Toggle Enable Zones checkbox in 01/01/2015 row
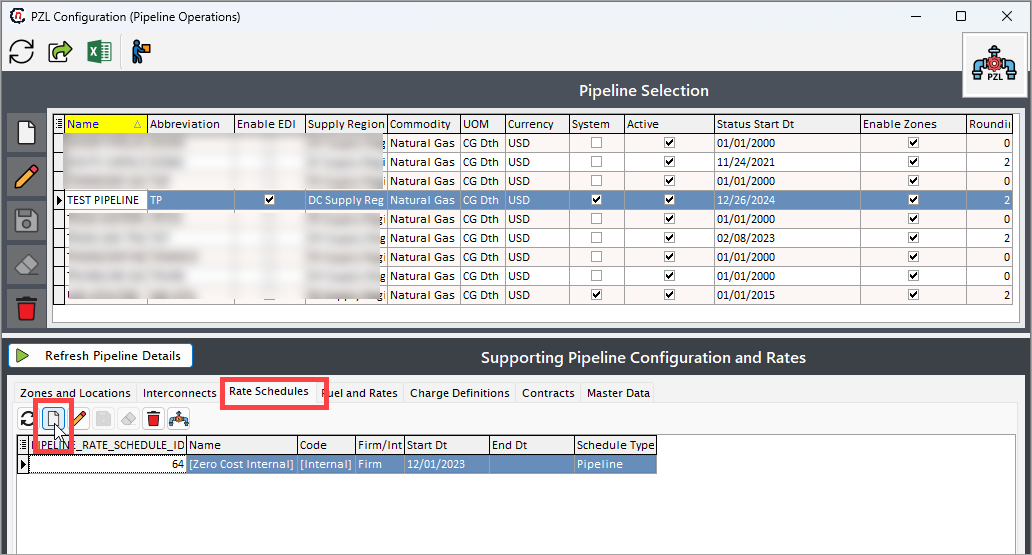 point(914,295)
